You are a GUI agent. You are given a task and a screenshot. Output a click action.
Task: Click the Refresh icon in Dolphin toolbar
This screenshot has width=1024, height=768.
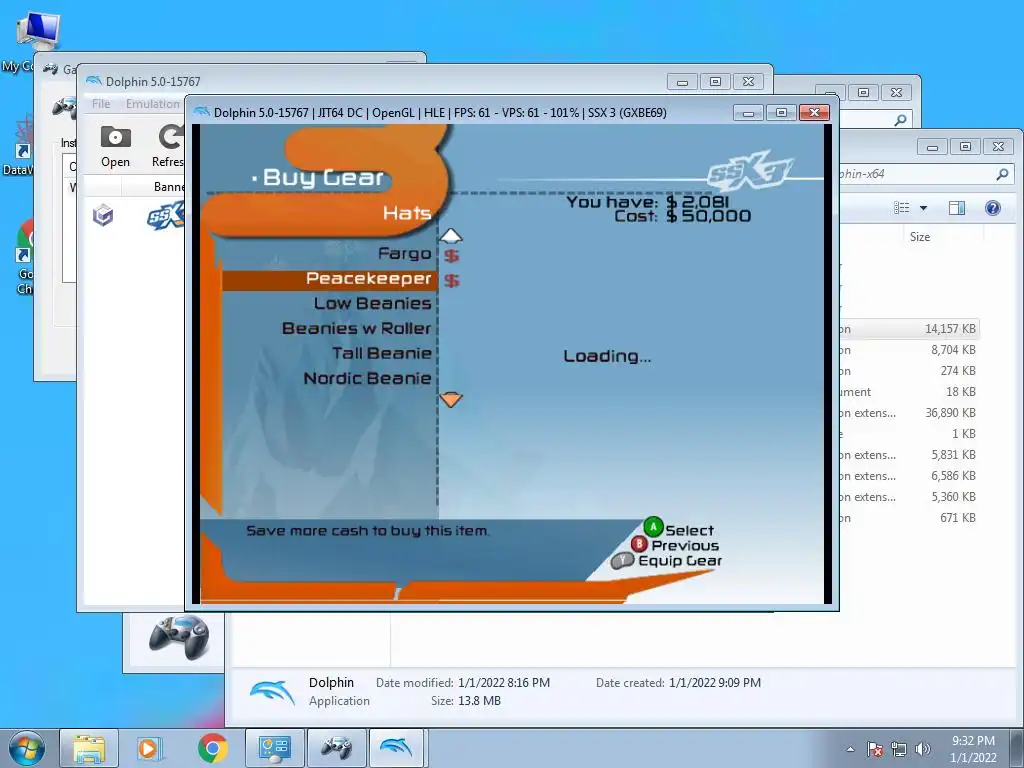click(x=171, y=137)
